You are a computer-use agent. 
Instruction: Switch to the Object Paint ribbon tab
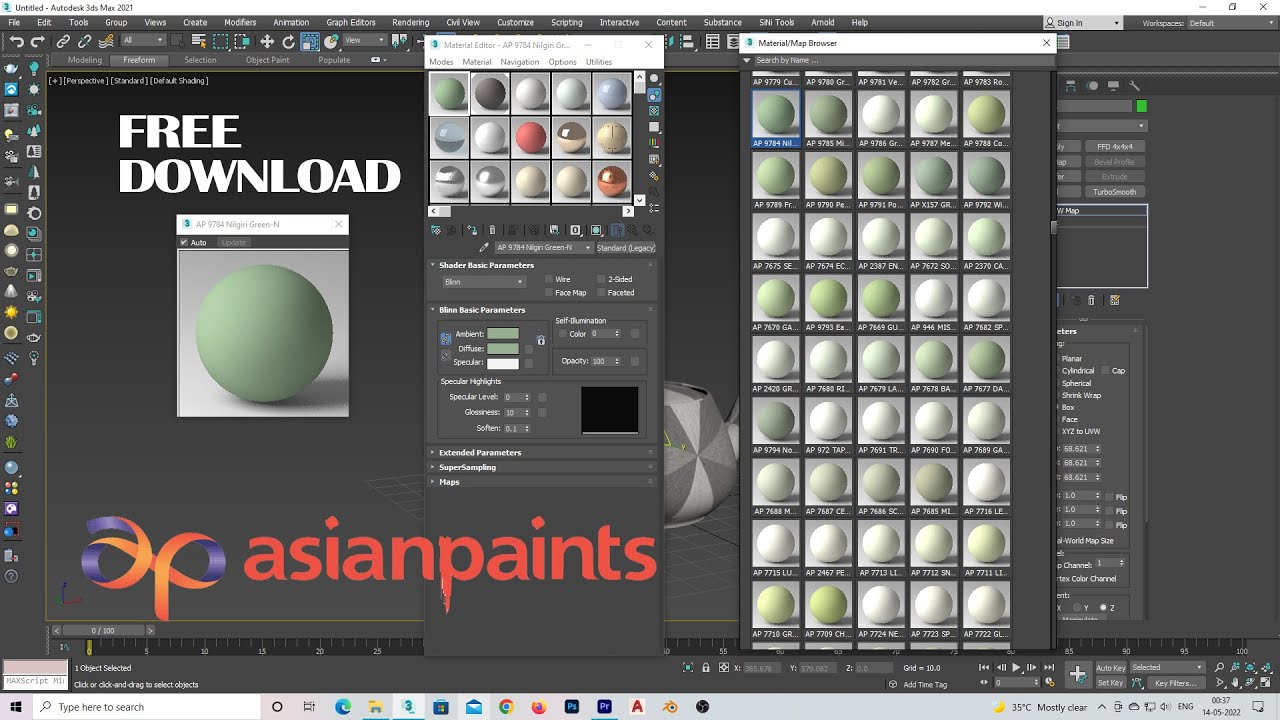tap(267, 60)
